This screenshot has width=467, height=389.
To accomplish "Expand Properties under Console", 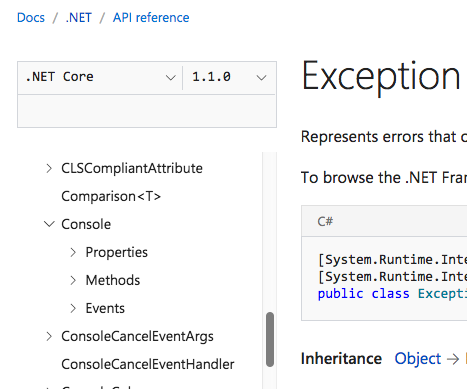I will point(73,252).
